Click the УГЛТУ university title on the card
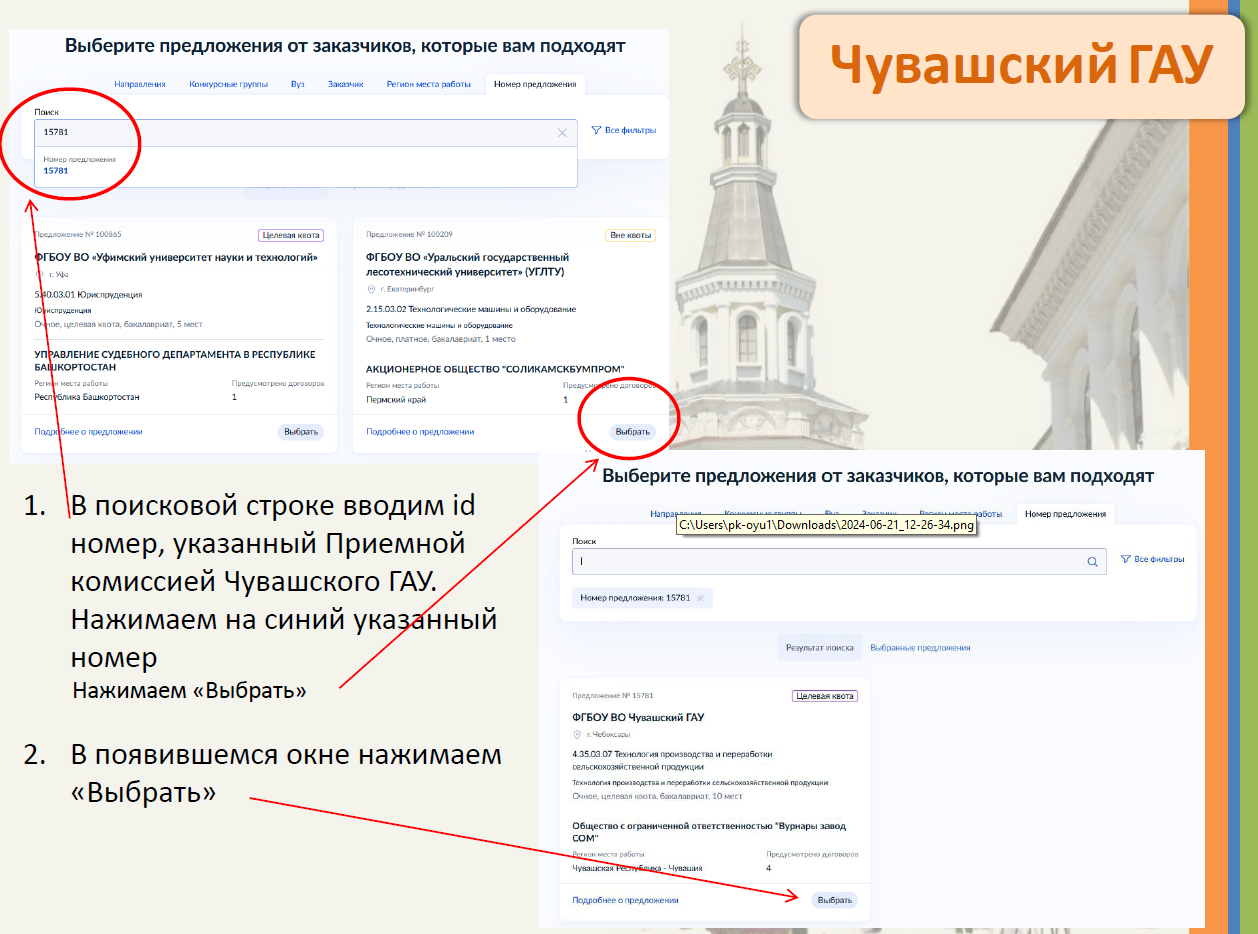 click(x=467, y=265)
